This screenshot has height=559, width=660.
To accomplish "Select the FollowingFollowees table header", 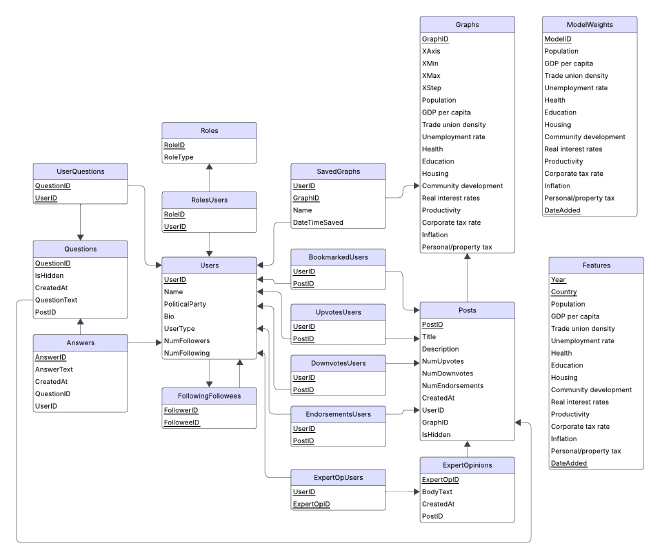I will 208,395.
